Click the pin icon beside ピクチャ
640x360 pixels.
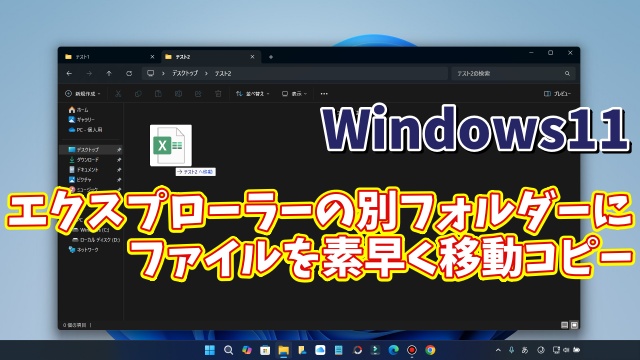(x=119, y=180)
